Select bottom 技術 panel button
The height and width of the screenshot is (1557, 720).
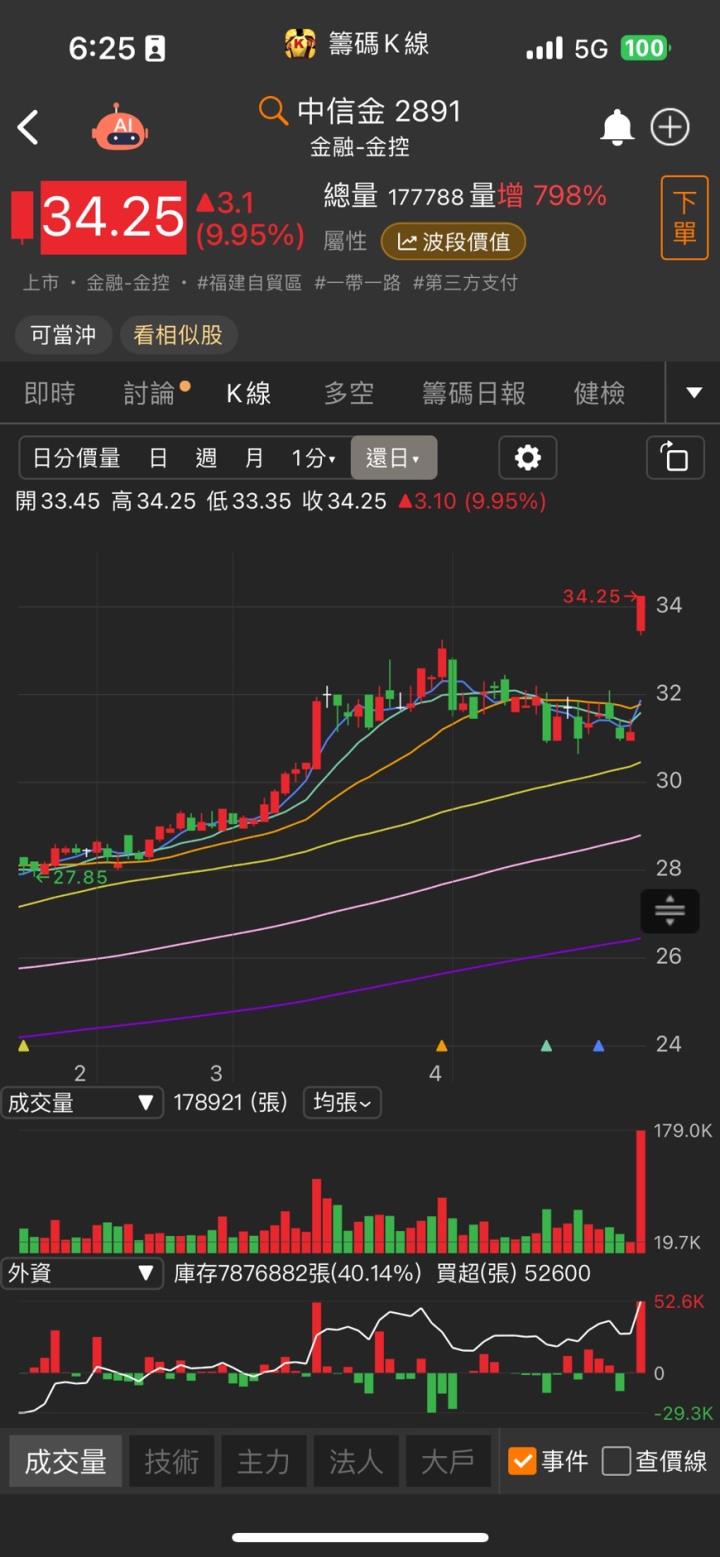tap(171, 1461)
